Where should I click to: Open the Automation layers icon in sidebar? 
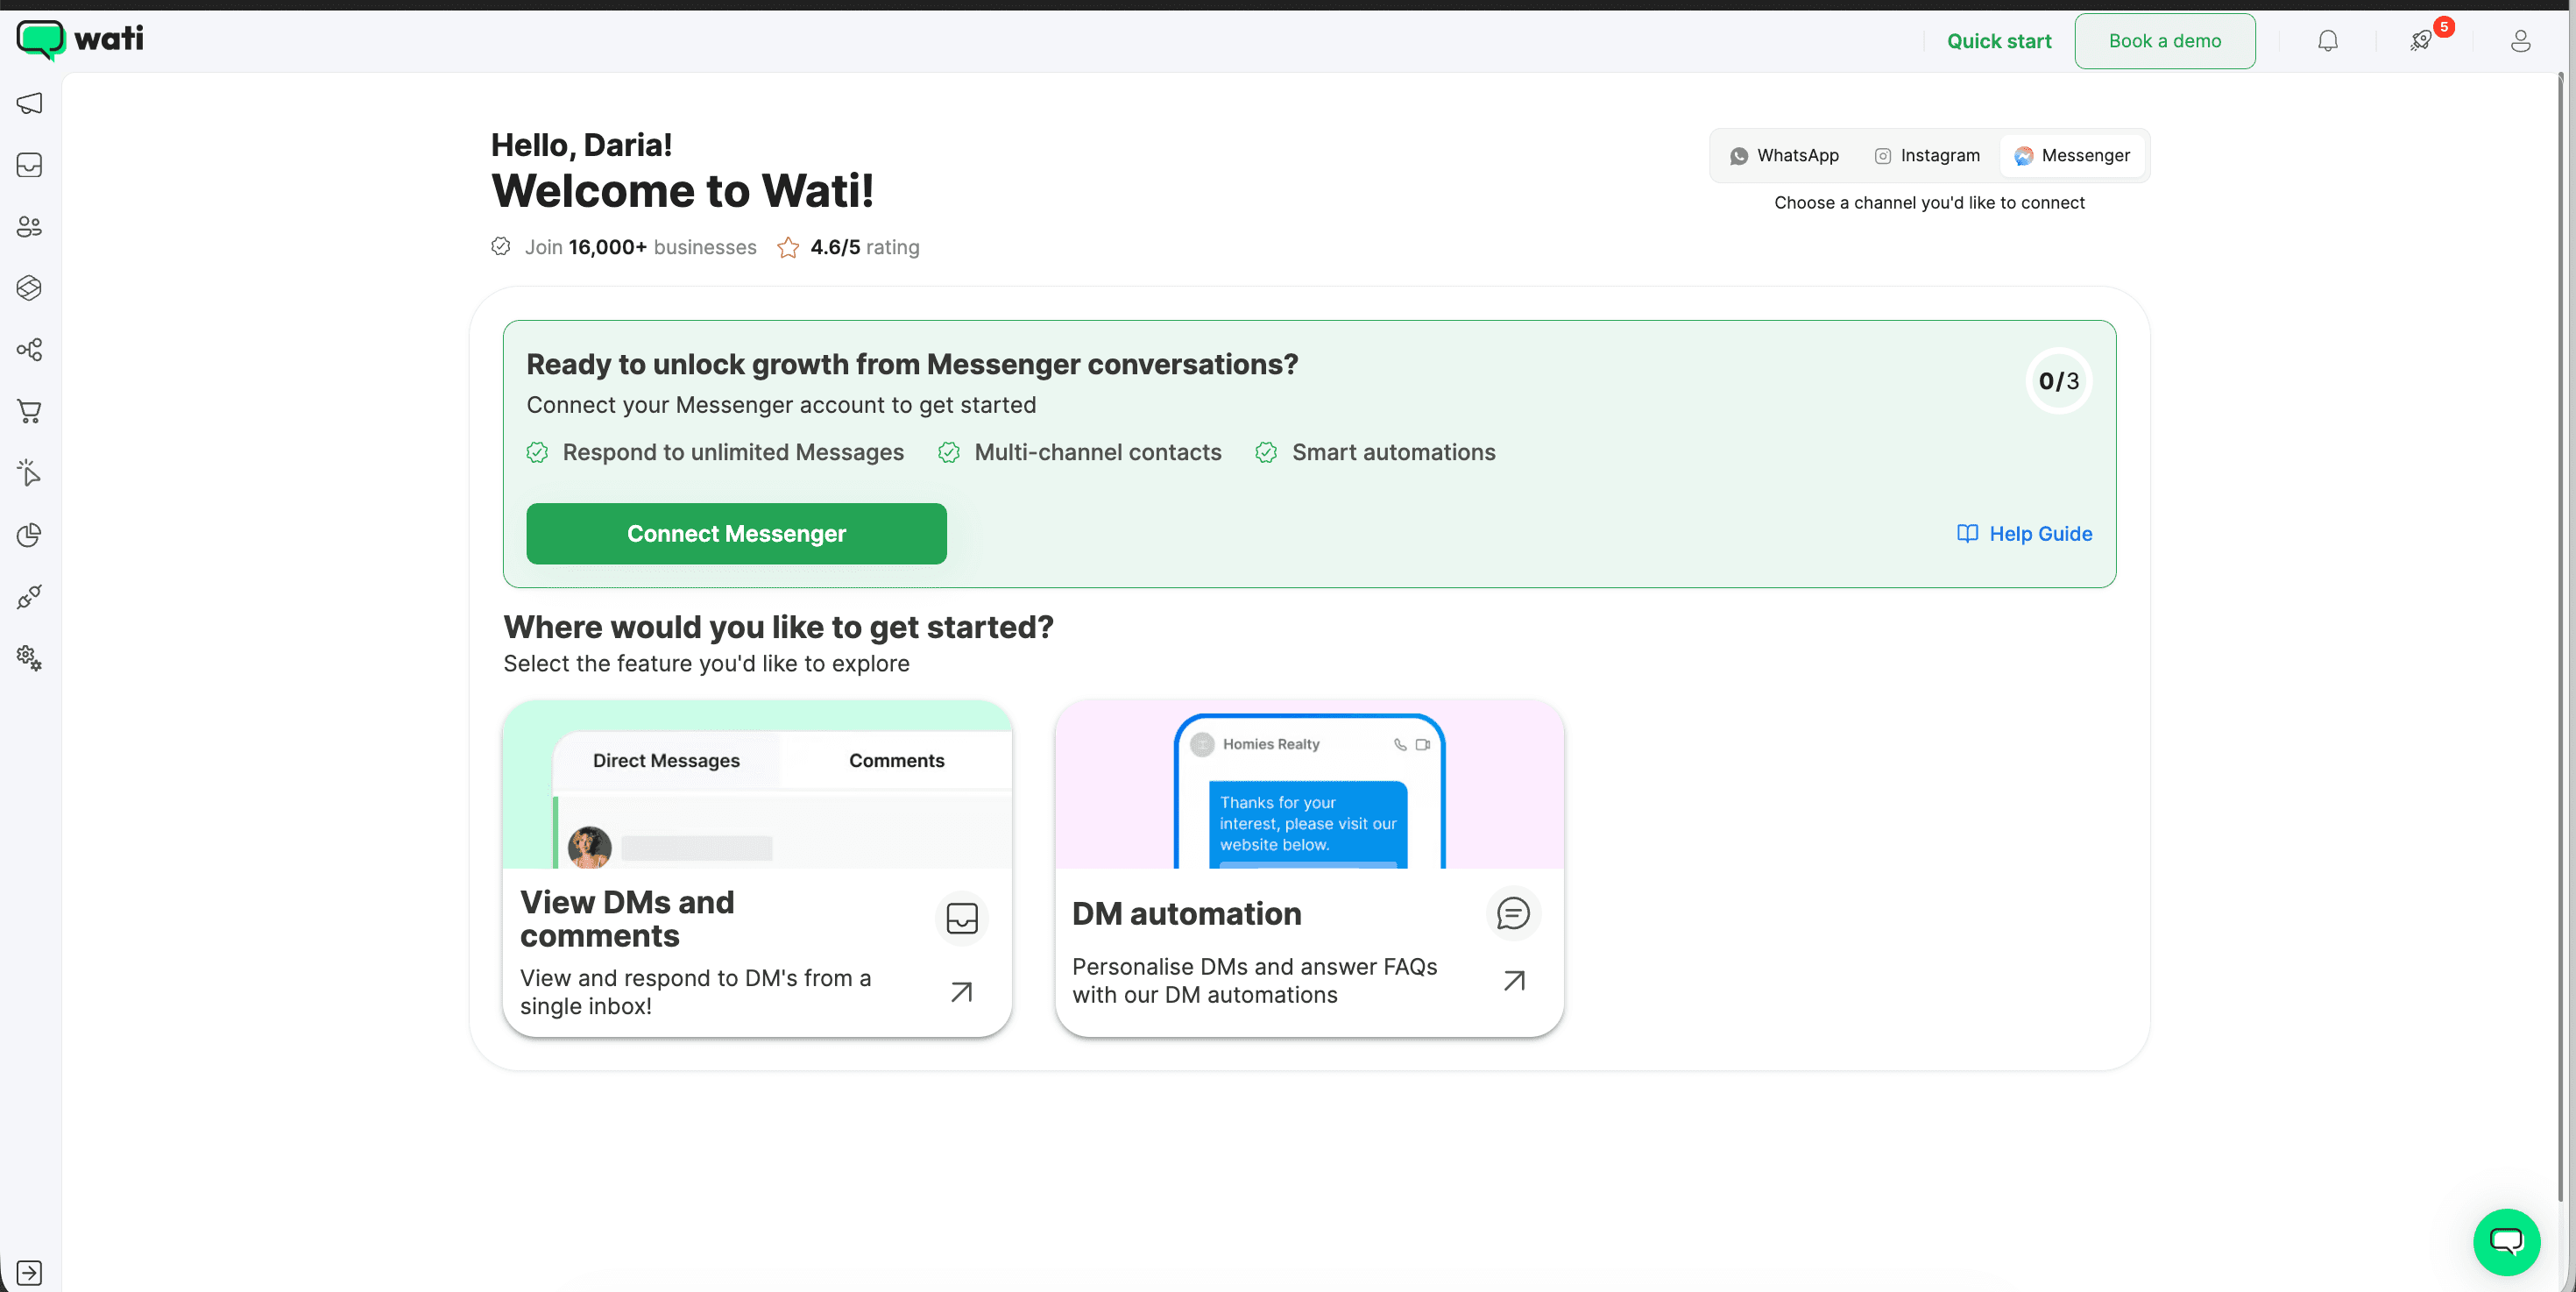(x=29, y=288)
